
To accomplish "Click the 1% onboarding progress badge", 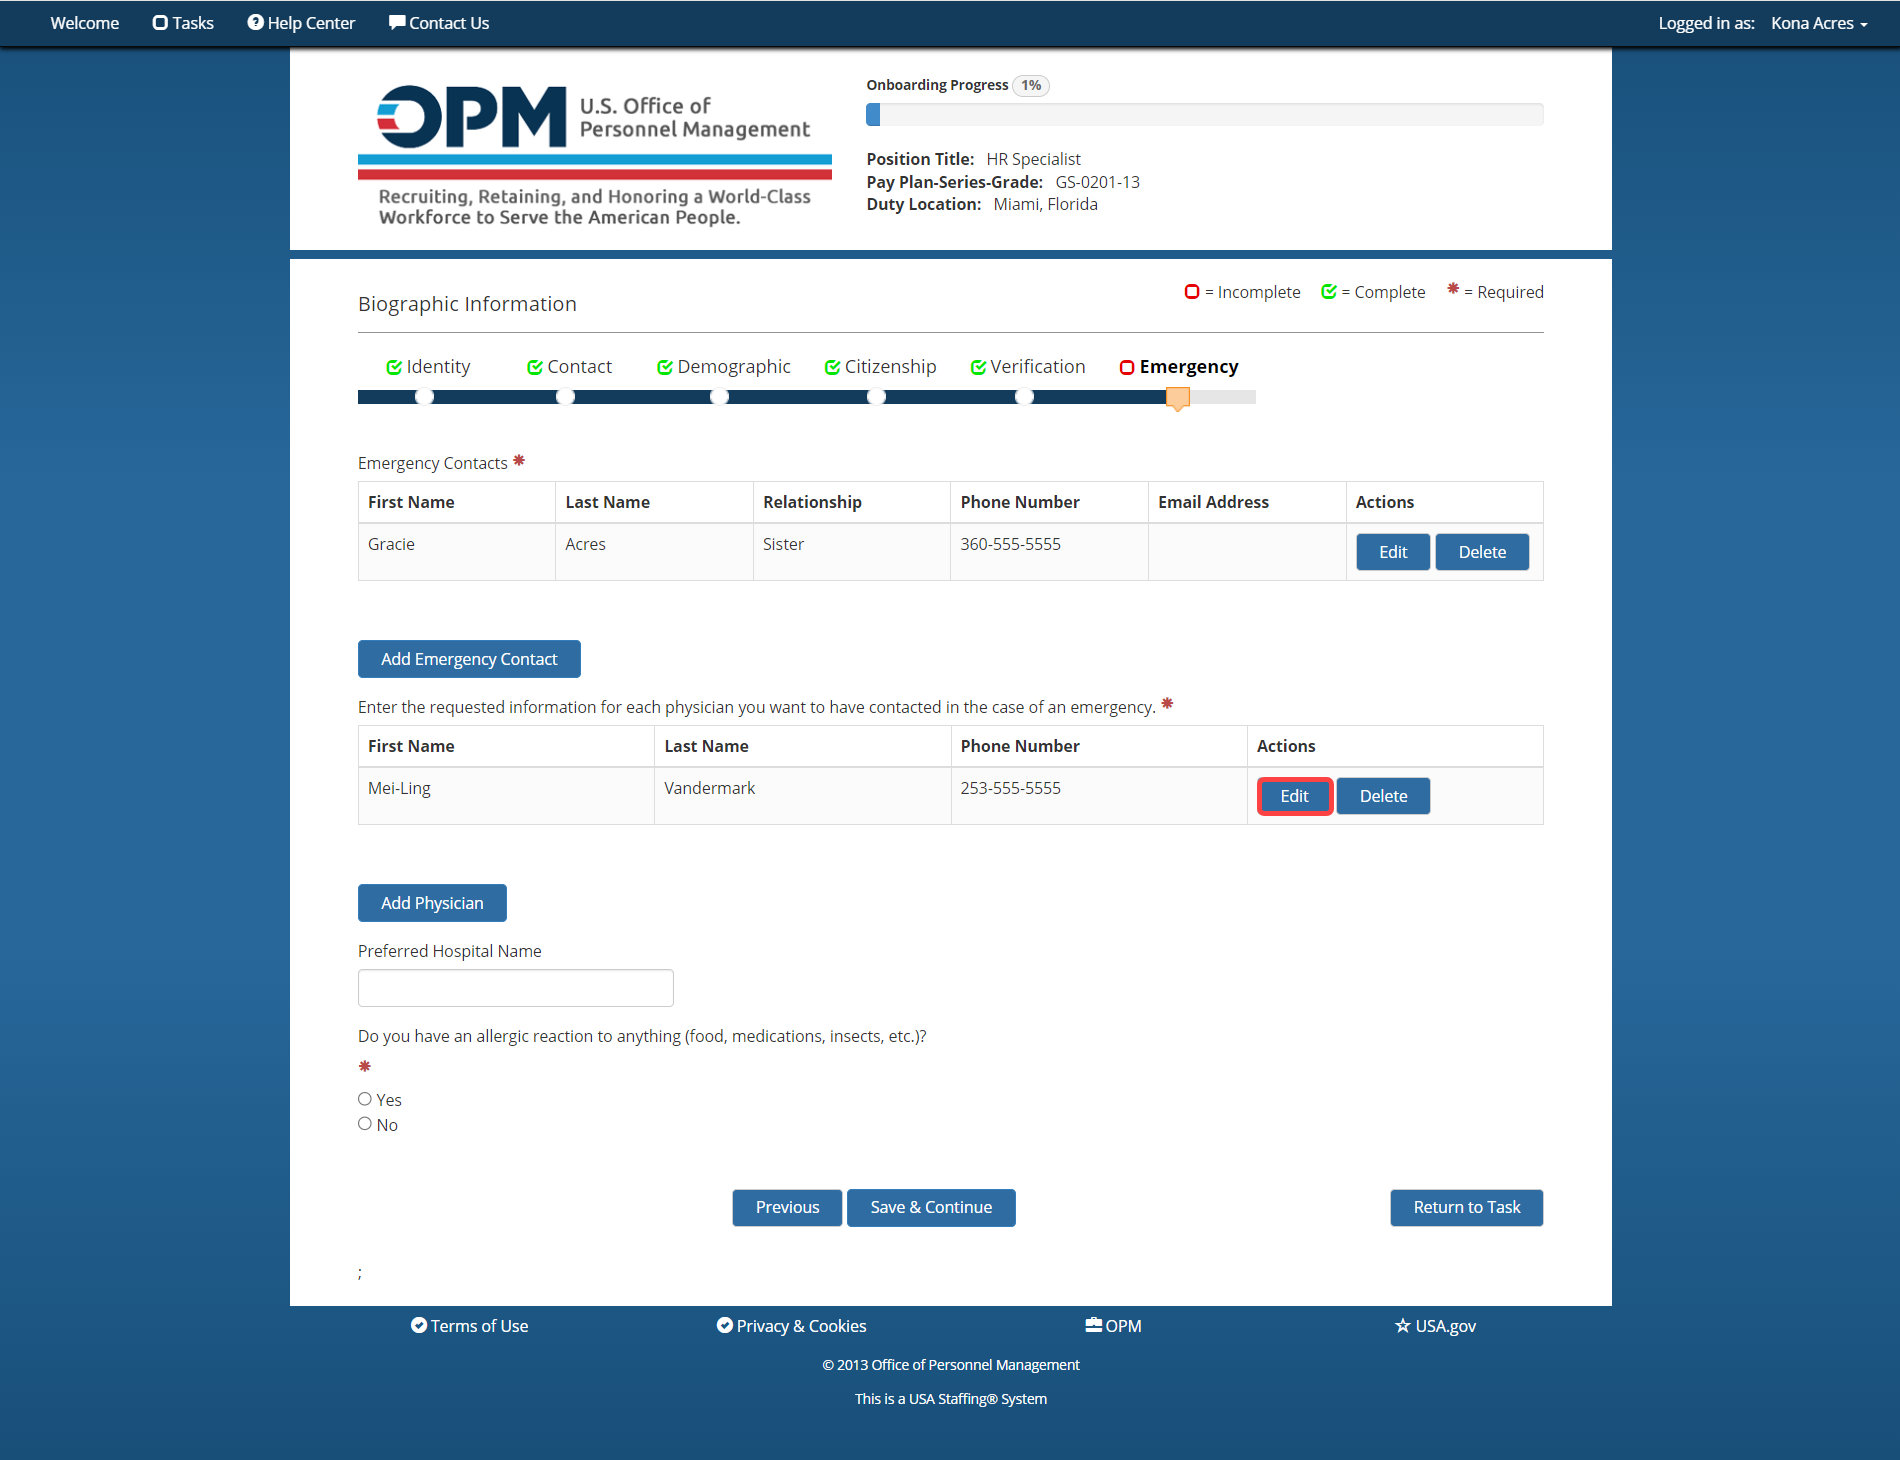I will pyautogui.click(x=1031, y=85).
